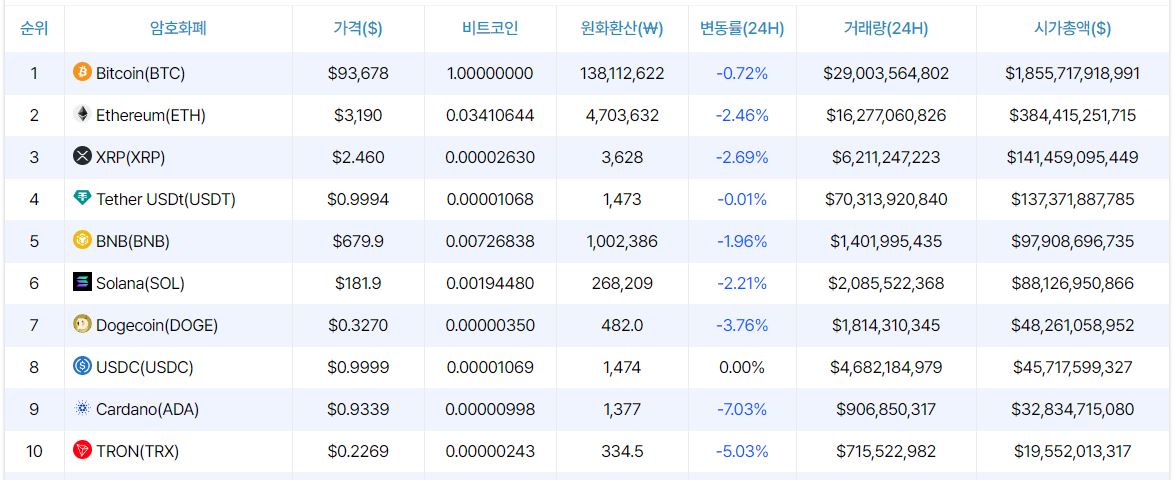Click Ethereum won value 4,703,632
Image resolution: width=1174 pixels, height=480 pixels.
tap(621, 115)
